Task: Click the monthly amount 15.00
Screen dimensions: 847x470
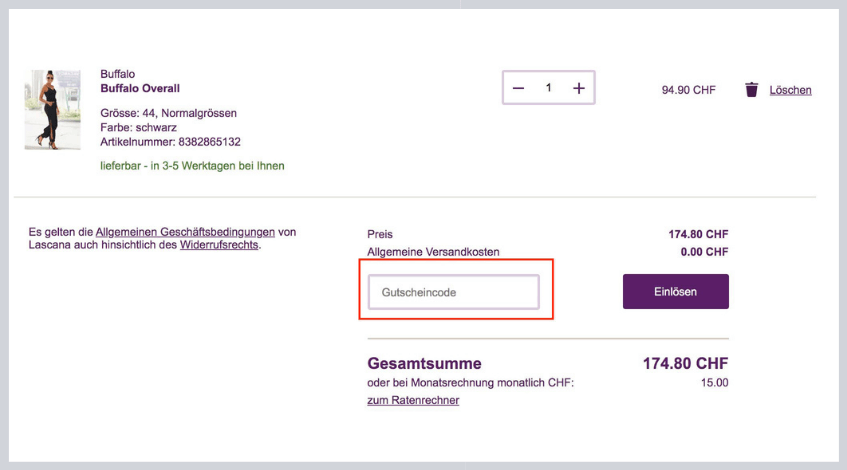Action: pyautogui.click(x=714, y=382)
